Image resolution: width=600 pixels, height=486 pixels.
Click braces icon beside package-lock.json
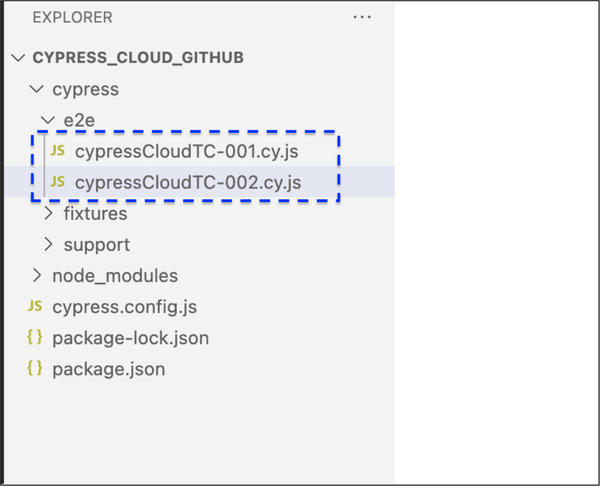pyautogui.click(x=35, y=337)
